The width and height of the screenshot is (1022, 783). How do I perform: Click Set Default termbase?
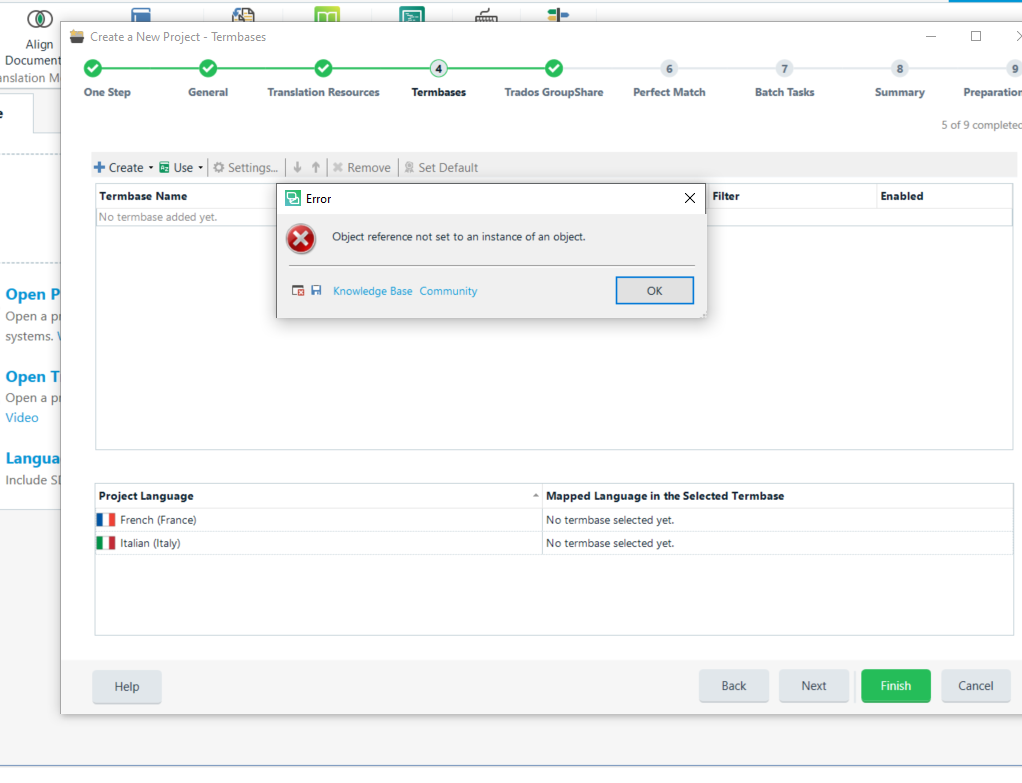point(441,168)
